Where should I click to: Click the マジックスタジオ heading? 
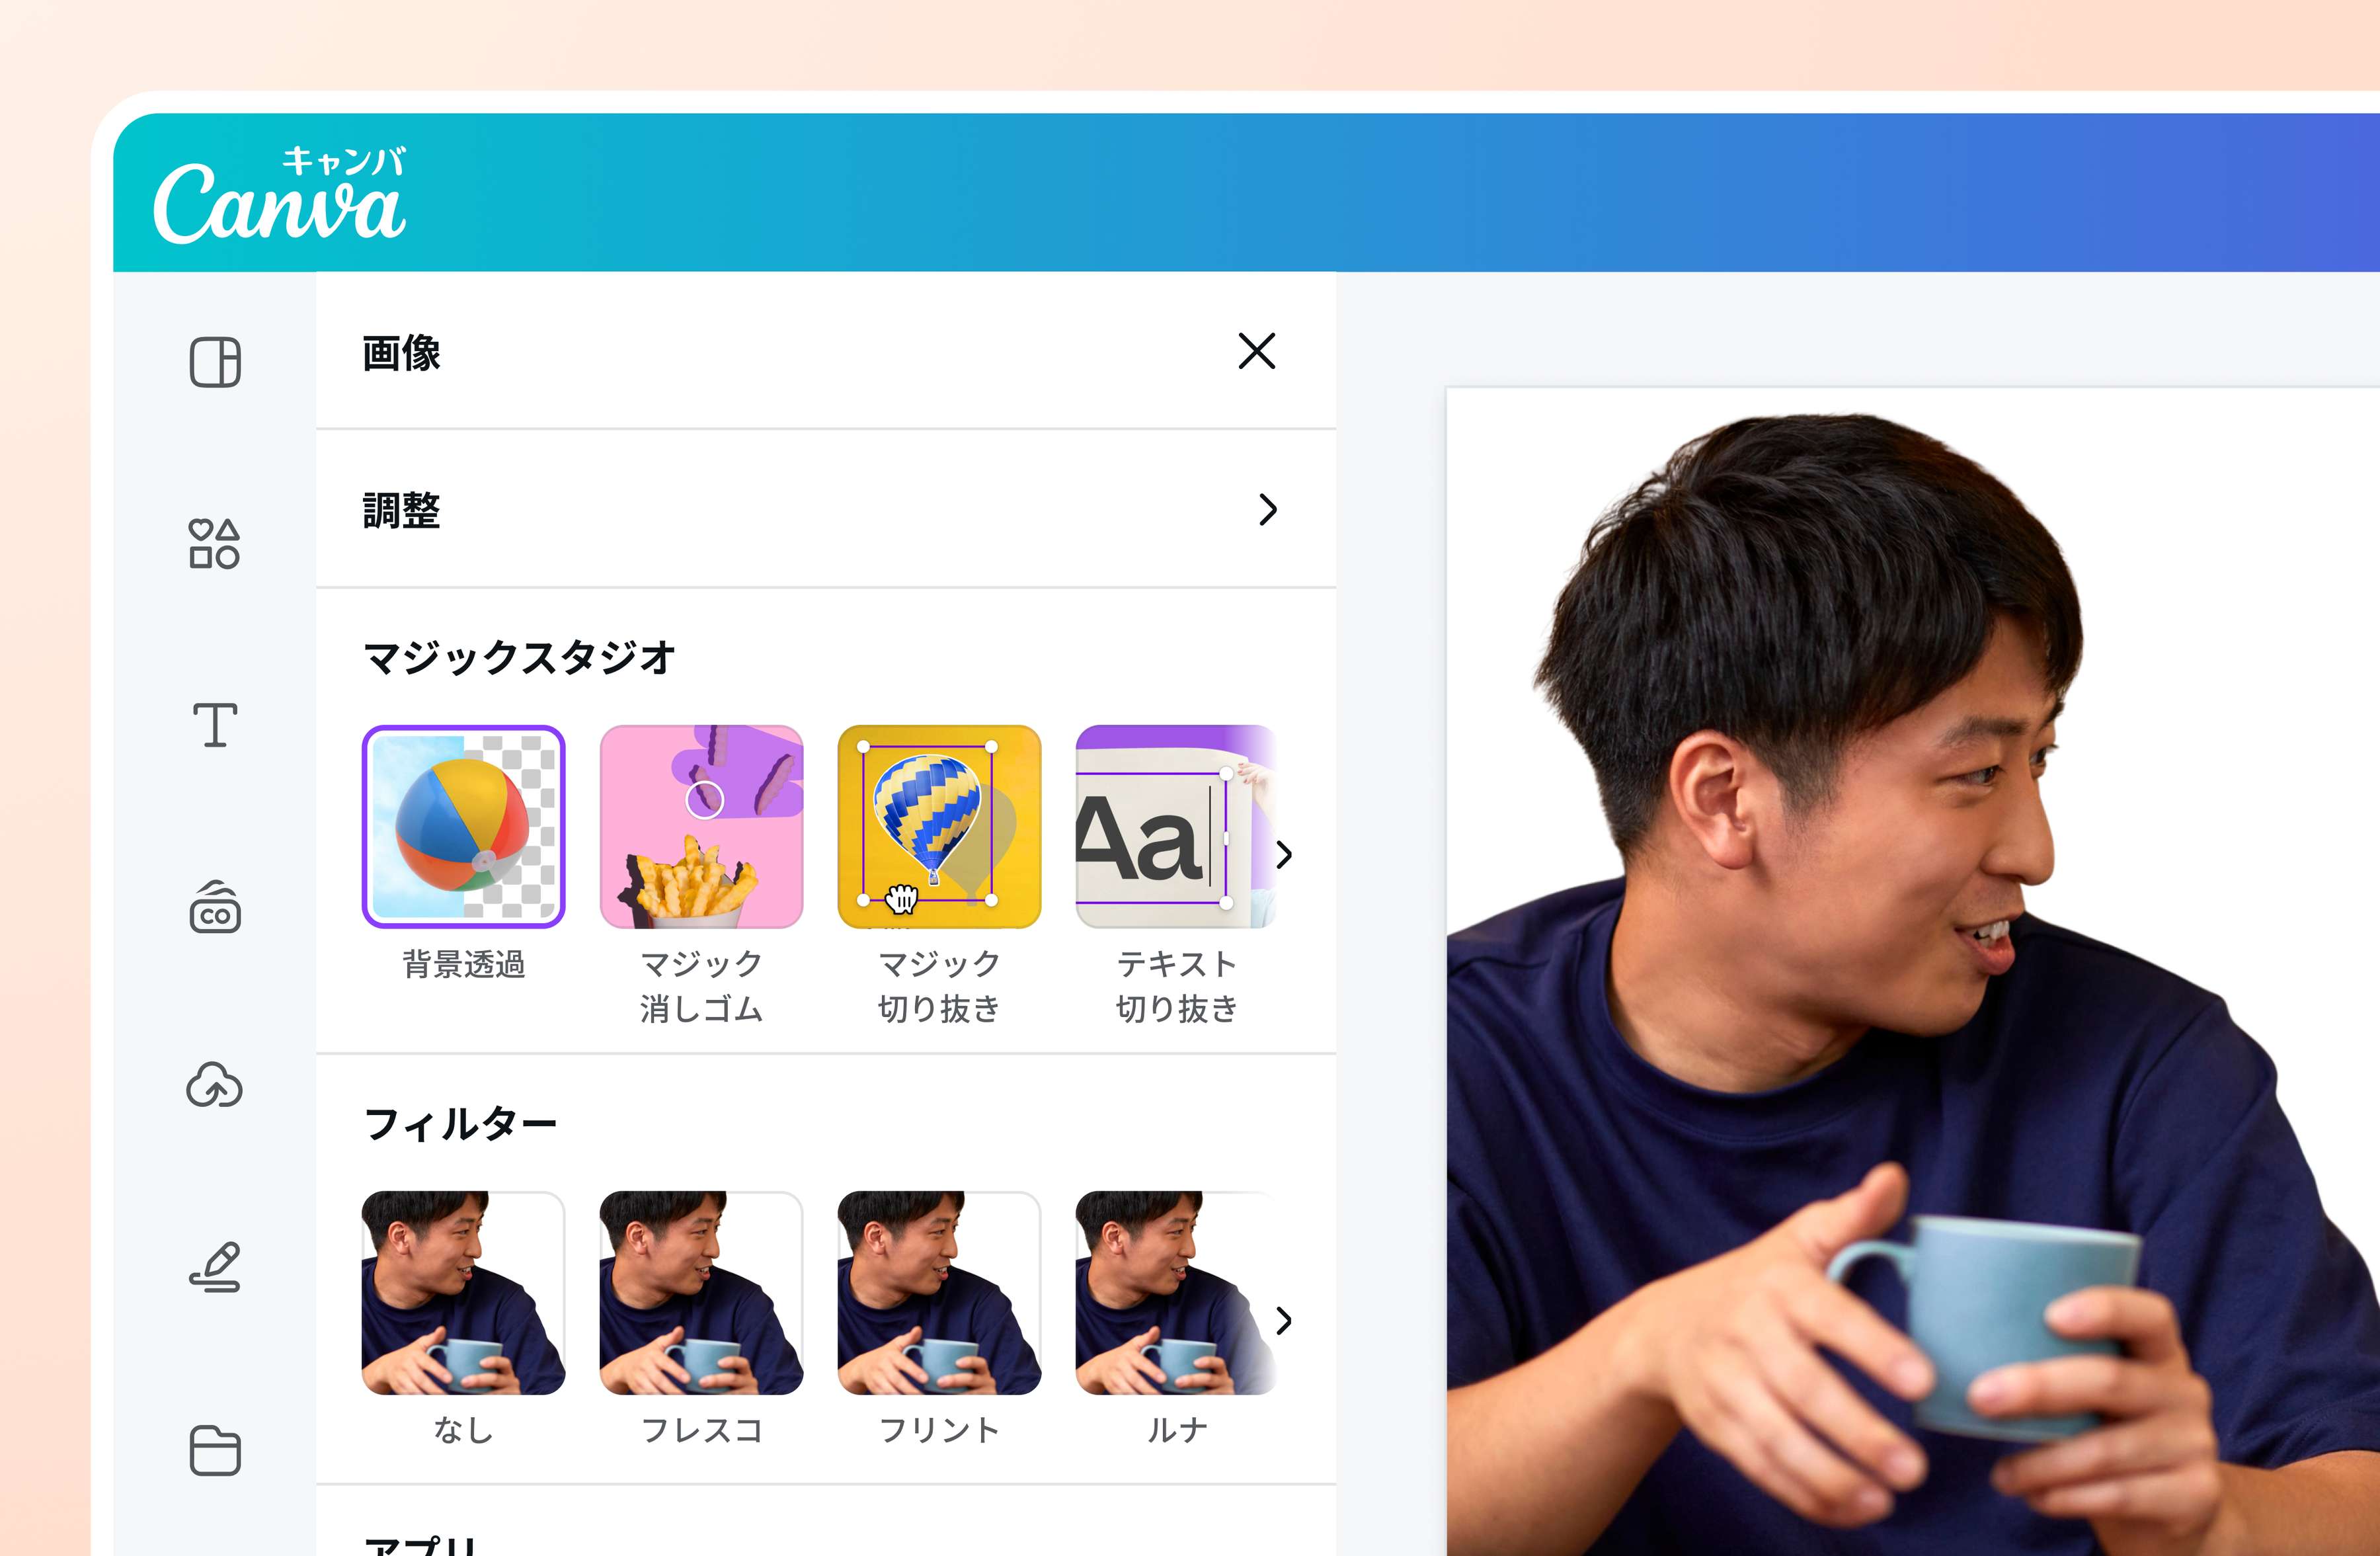pyautogui.click(x=520, y=658)
